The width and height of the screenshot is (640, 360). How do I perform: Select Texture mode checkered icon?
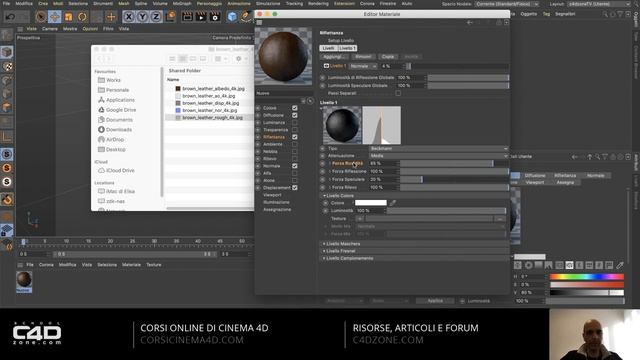click(7, 66)
